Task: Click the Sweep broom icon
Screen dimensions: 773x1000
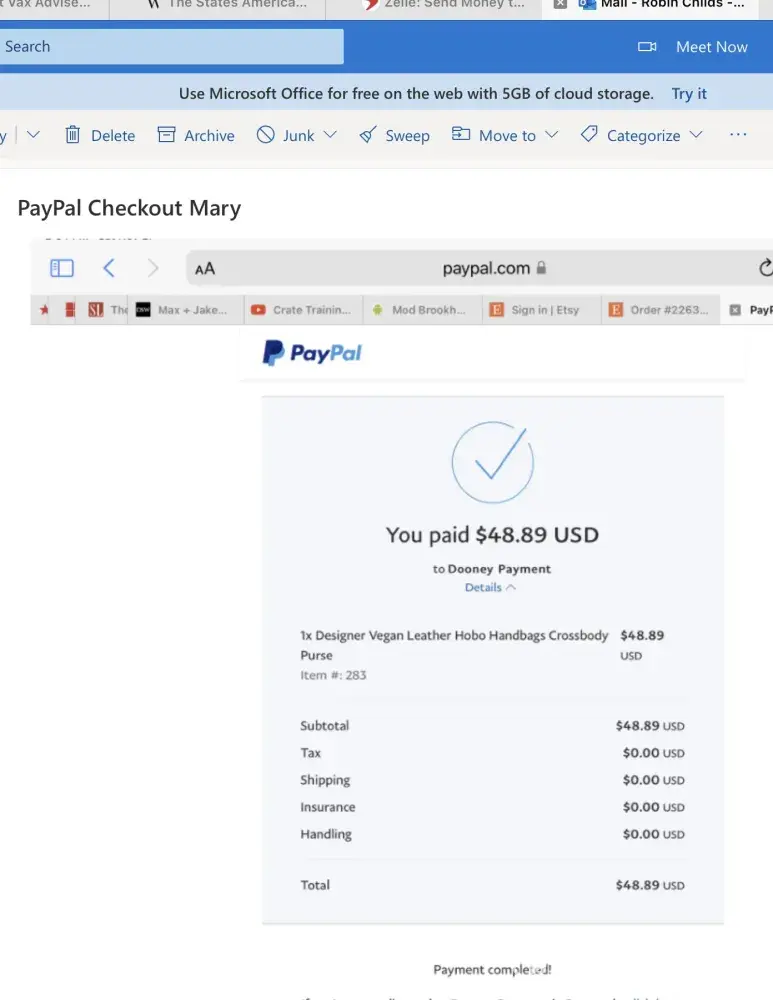Action: click(368, 135)
